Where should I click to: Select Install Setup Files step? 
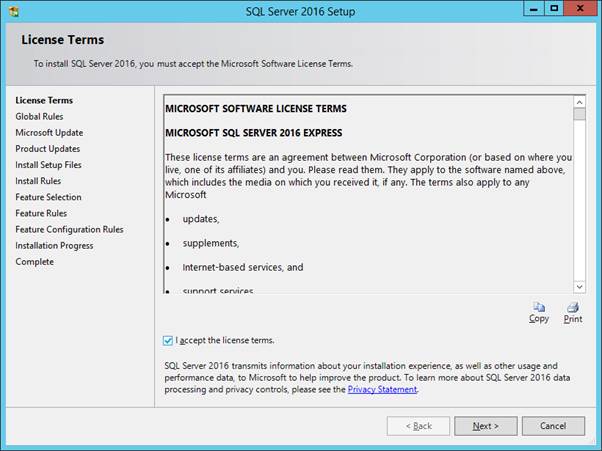[x=48, y=165]
